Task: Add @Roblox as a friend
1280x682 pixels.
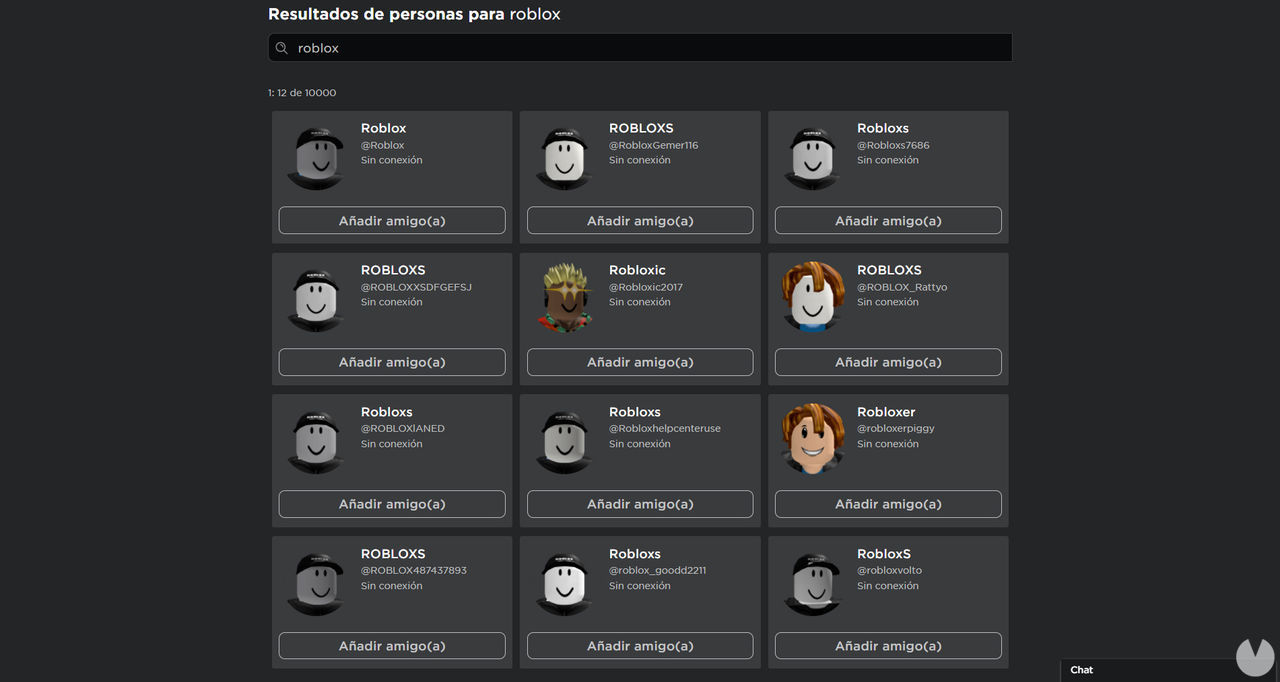Action: click(x=392, y=220)
